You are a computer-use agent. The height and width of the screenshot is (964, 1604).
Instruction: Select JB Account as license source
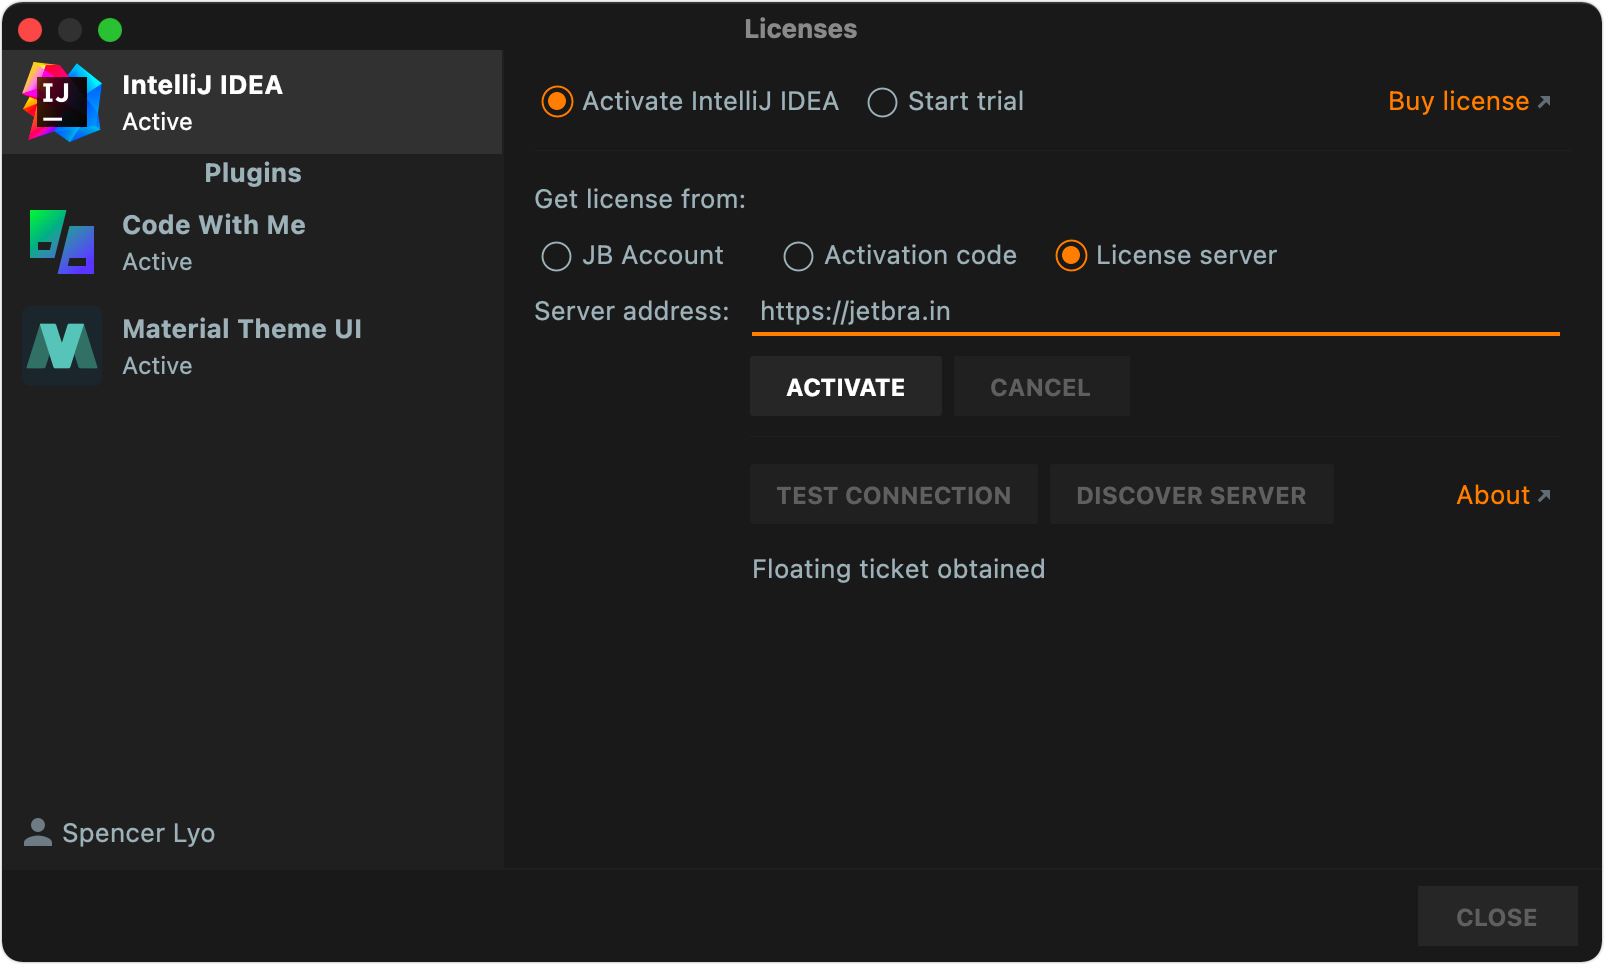[556, 256]
